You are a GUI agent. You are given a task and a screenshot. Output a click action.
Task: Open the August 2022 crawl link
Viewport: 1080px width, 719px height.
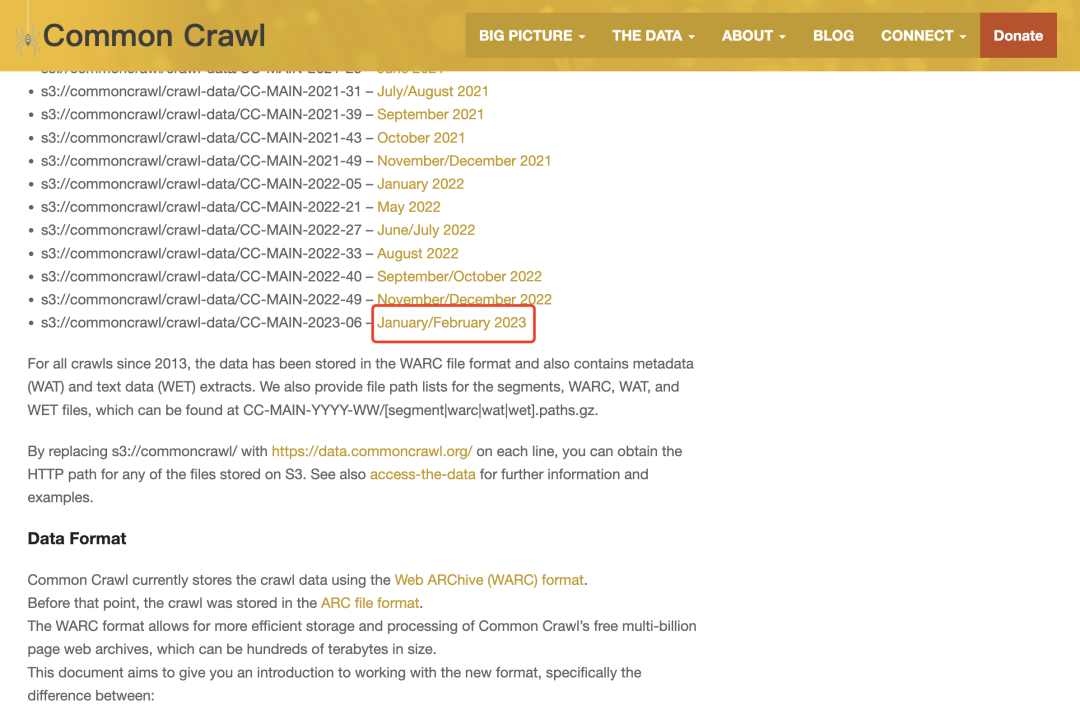(417, 253)
